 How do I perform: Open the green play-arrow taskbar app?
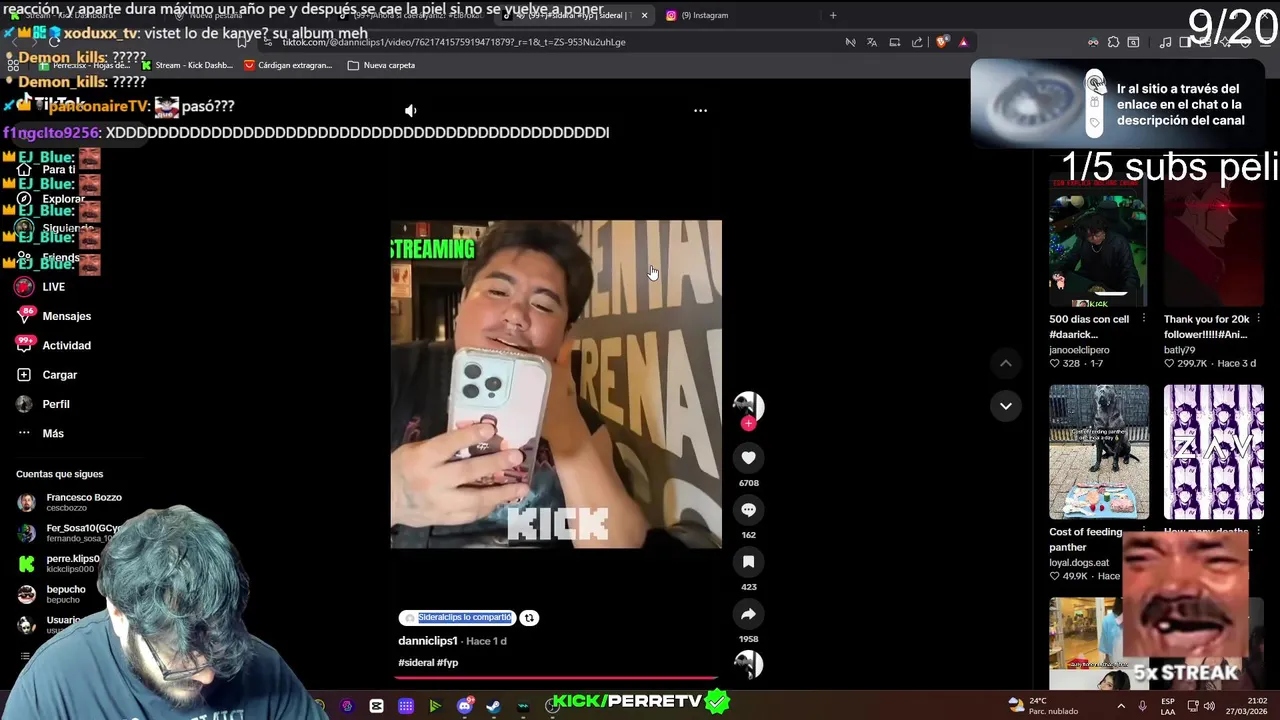[435, 706]
